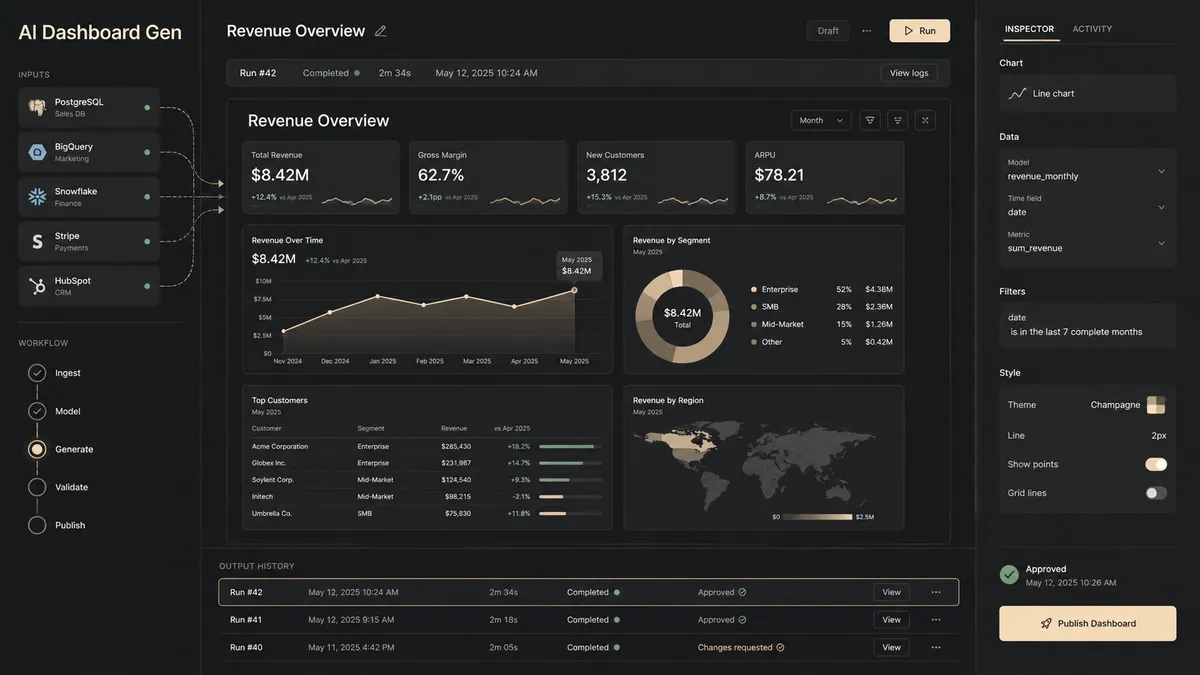
Task: Click the Mid-Market legend entry in segment chart
Action: click(821, 324)
